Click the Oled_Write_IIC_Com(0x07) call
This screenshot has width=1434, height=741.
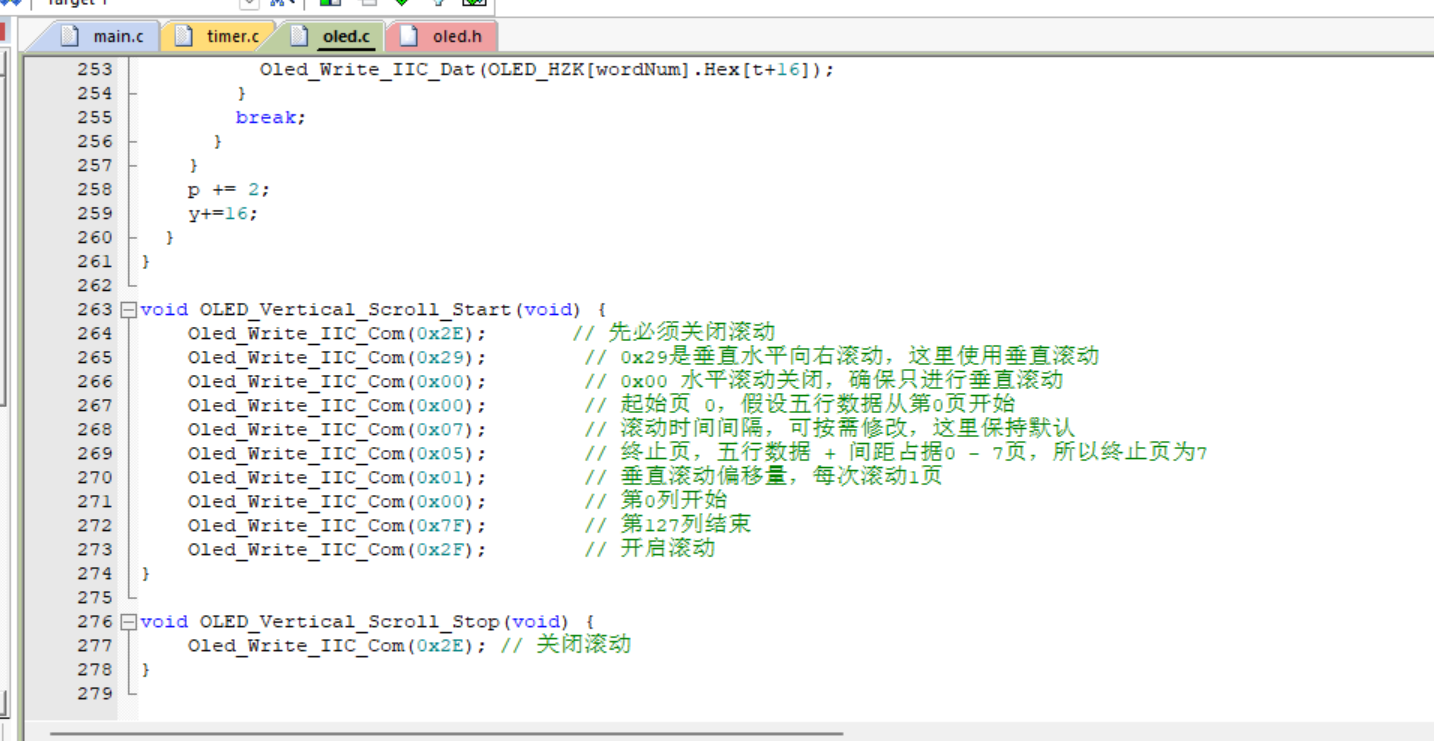tap(337, 430)
